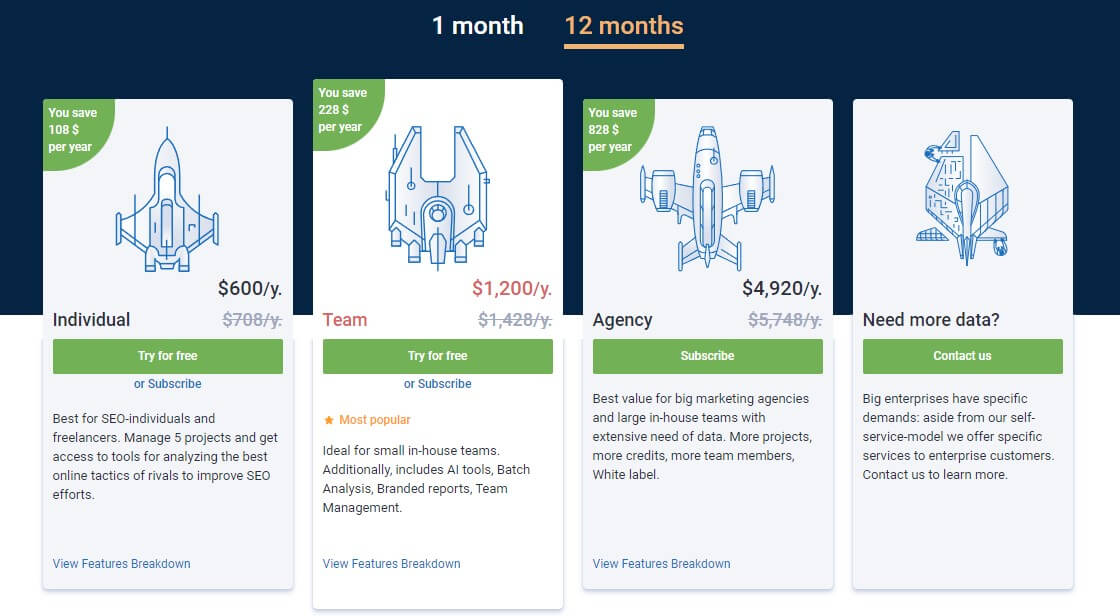Open 'View Features Breakdown' for Agency

click(660, 563)
